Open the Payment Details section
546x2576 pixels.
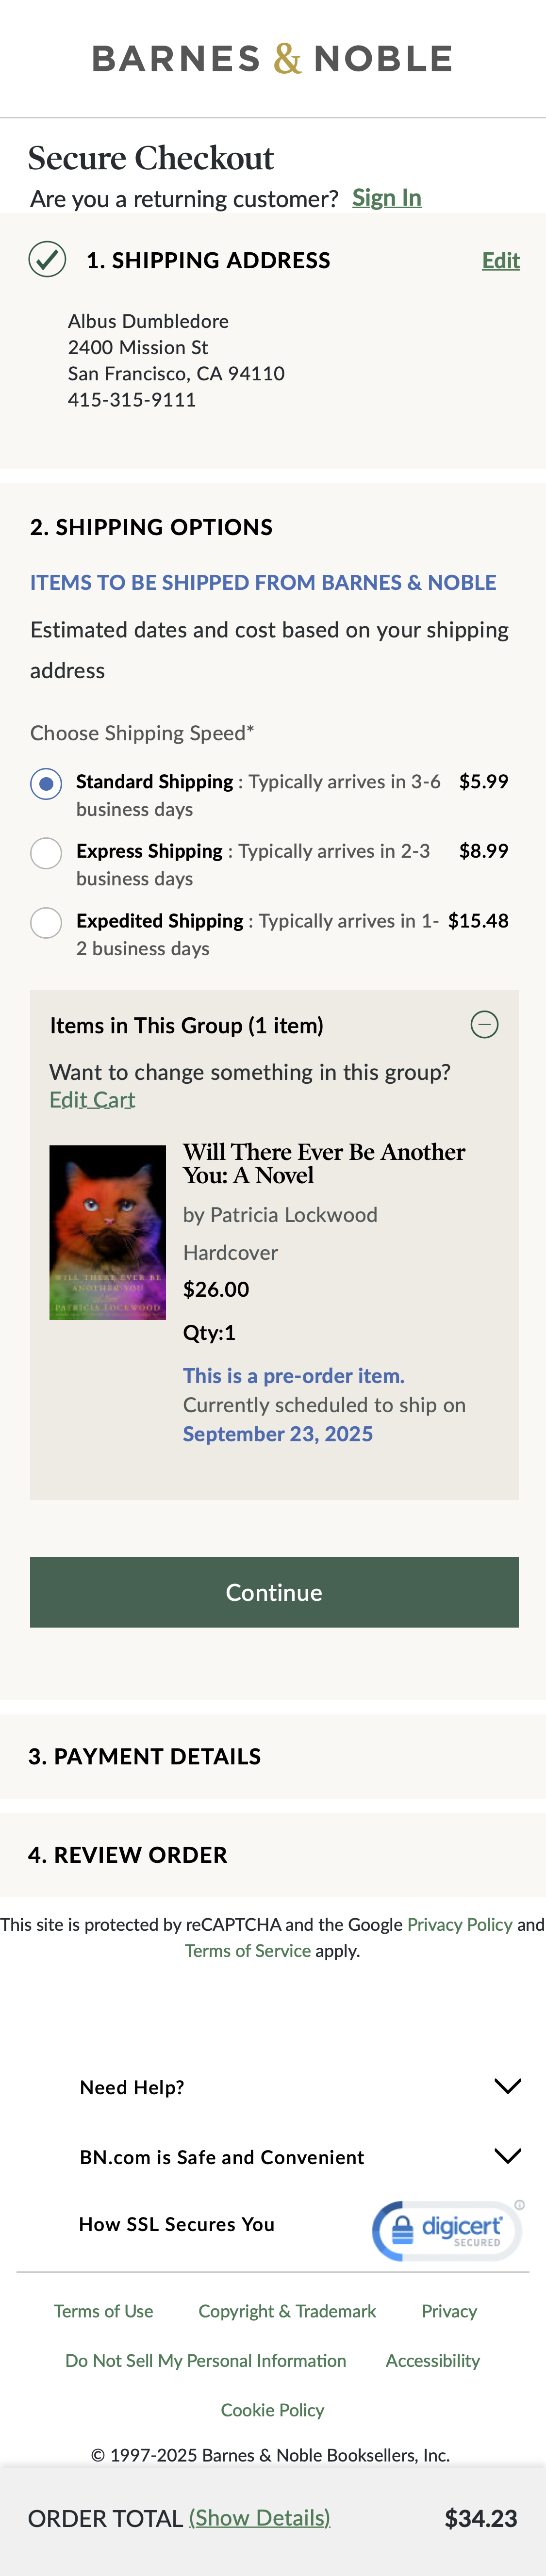145,1756
